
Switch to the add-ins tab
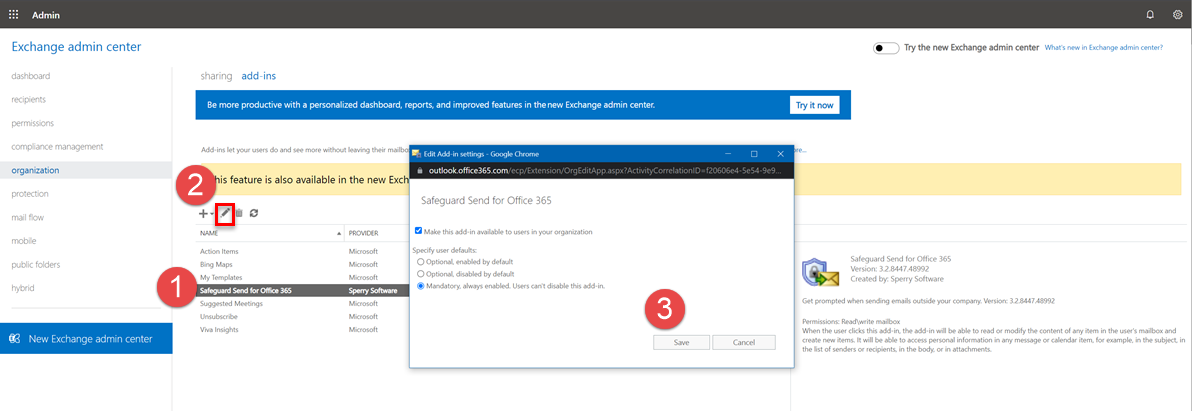[x=258, y=76]
